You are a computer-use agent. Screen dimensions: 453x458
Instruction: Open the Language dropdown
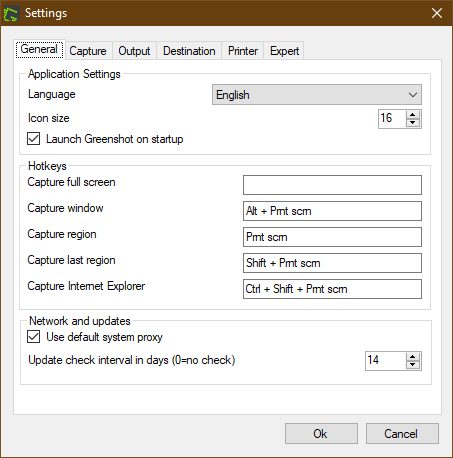[317, 95]
